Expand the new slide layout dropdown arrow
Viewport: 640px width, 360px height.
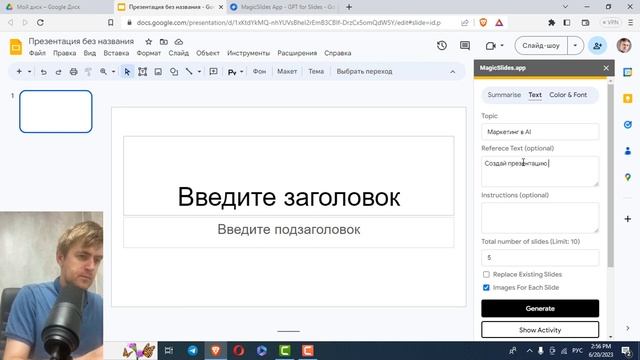29,72
